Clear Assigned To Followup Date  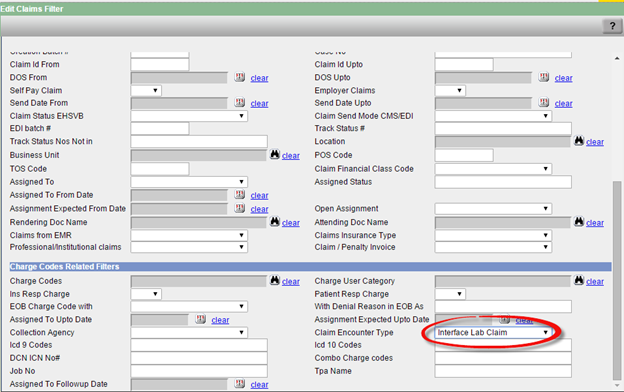259,384
